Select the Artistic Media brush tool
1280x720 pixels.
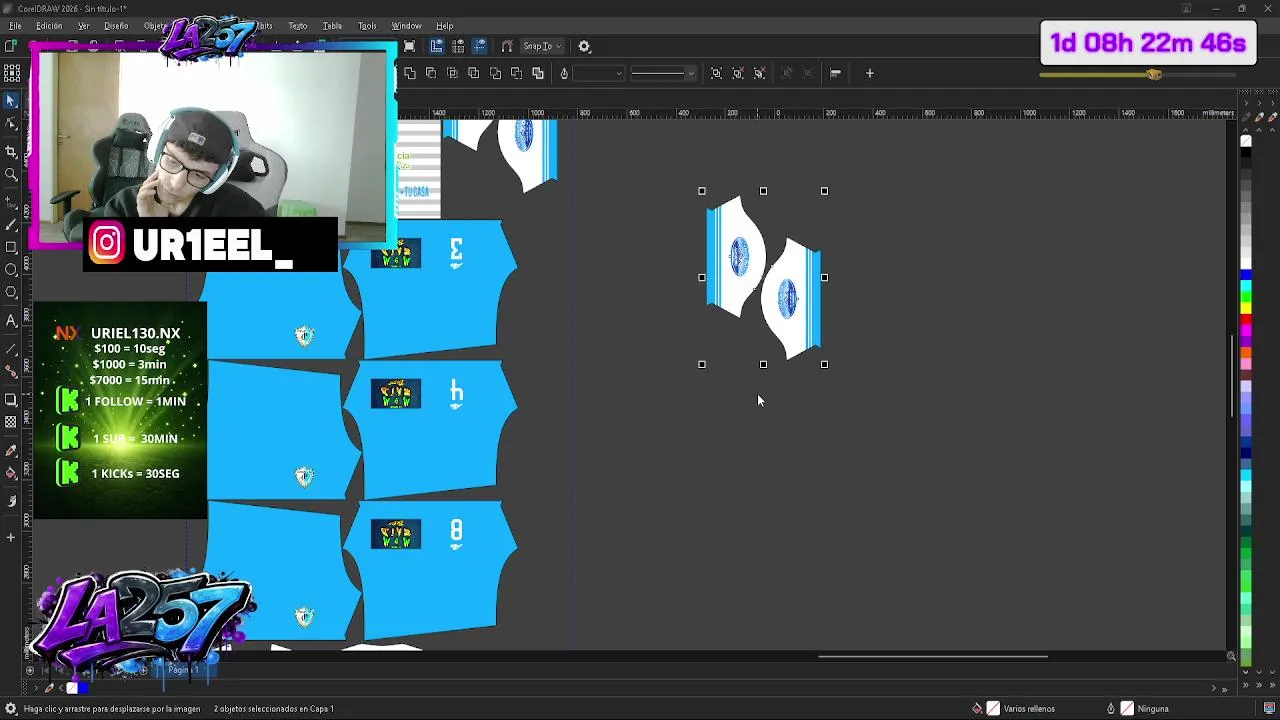pos(11,224)
